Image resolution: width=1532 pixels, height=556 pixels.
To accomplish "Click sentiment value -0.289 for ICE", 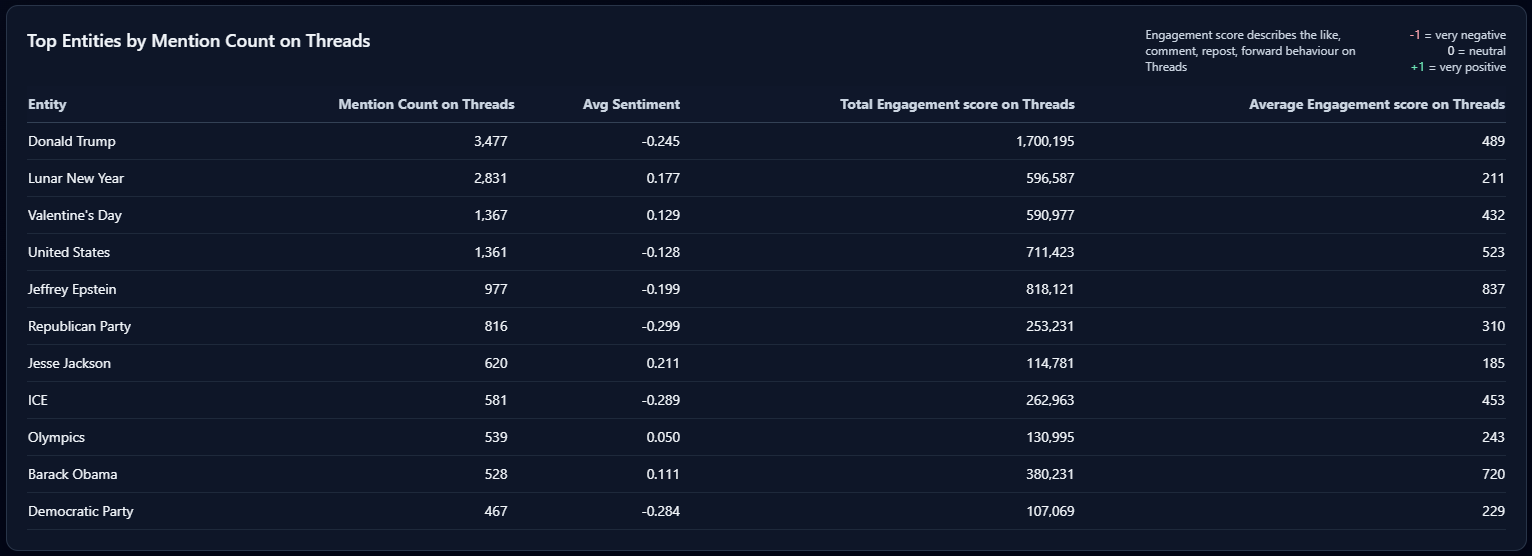I will tap(661, 400).
